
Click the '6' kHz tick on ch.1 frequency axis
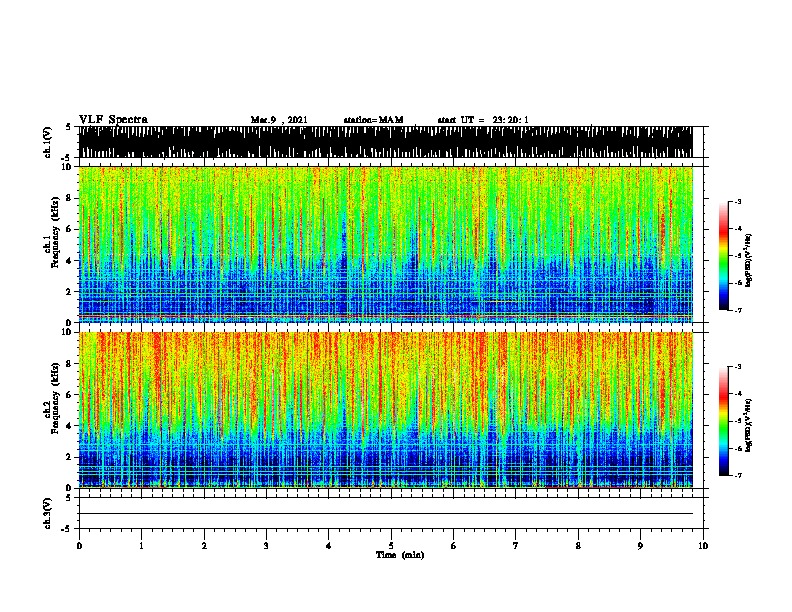(70, 229)
